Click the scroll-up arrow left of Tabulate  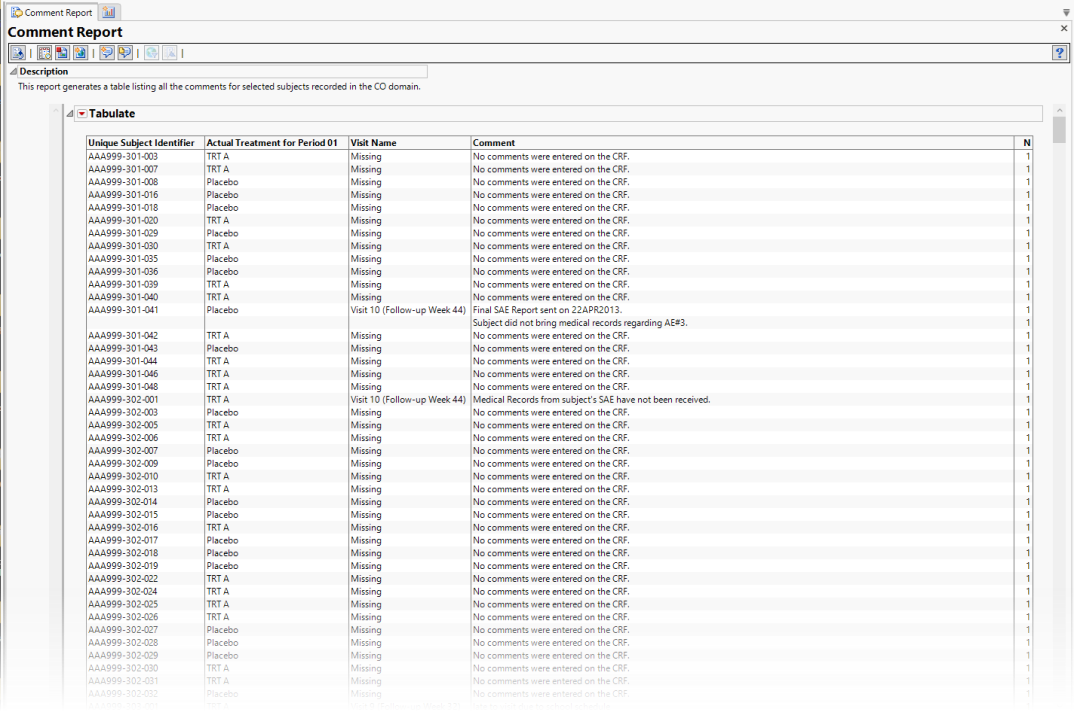[56, 110]
